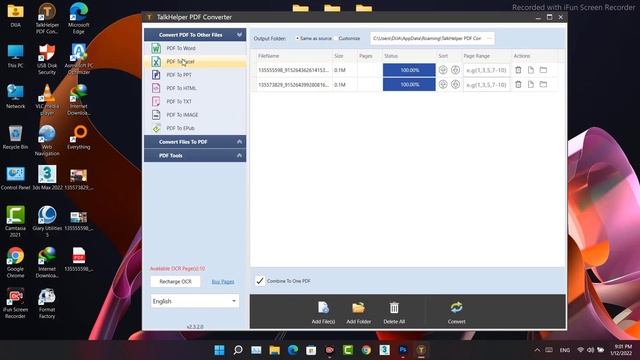Click page range field for file 135555598
640x360 pixels.
click(486, 70)
